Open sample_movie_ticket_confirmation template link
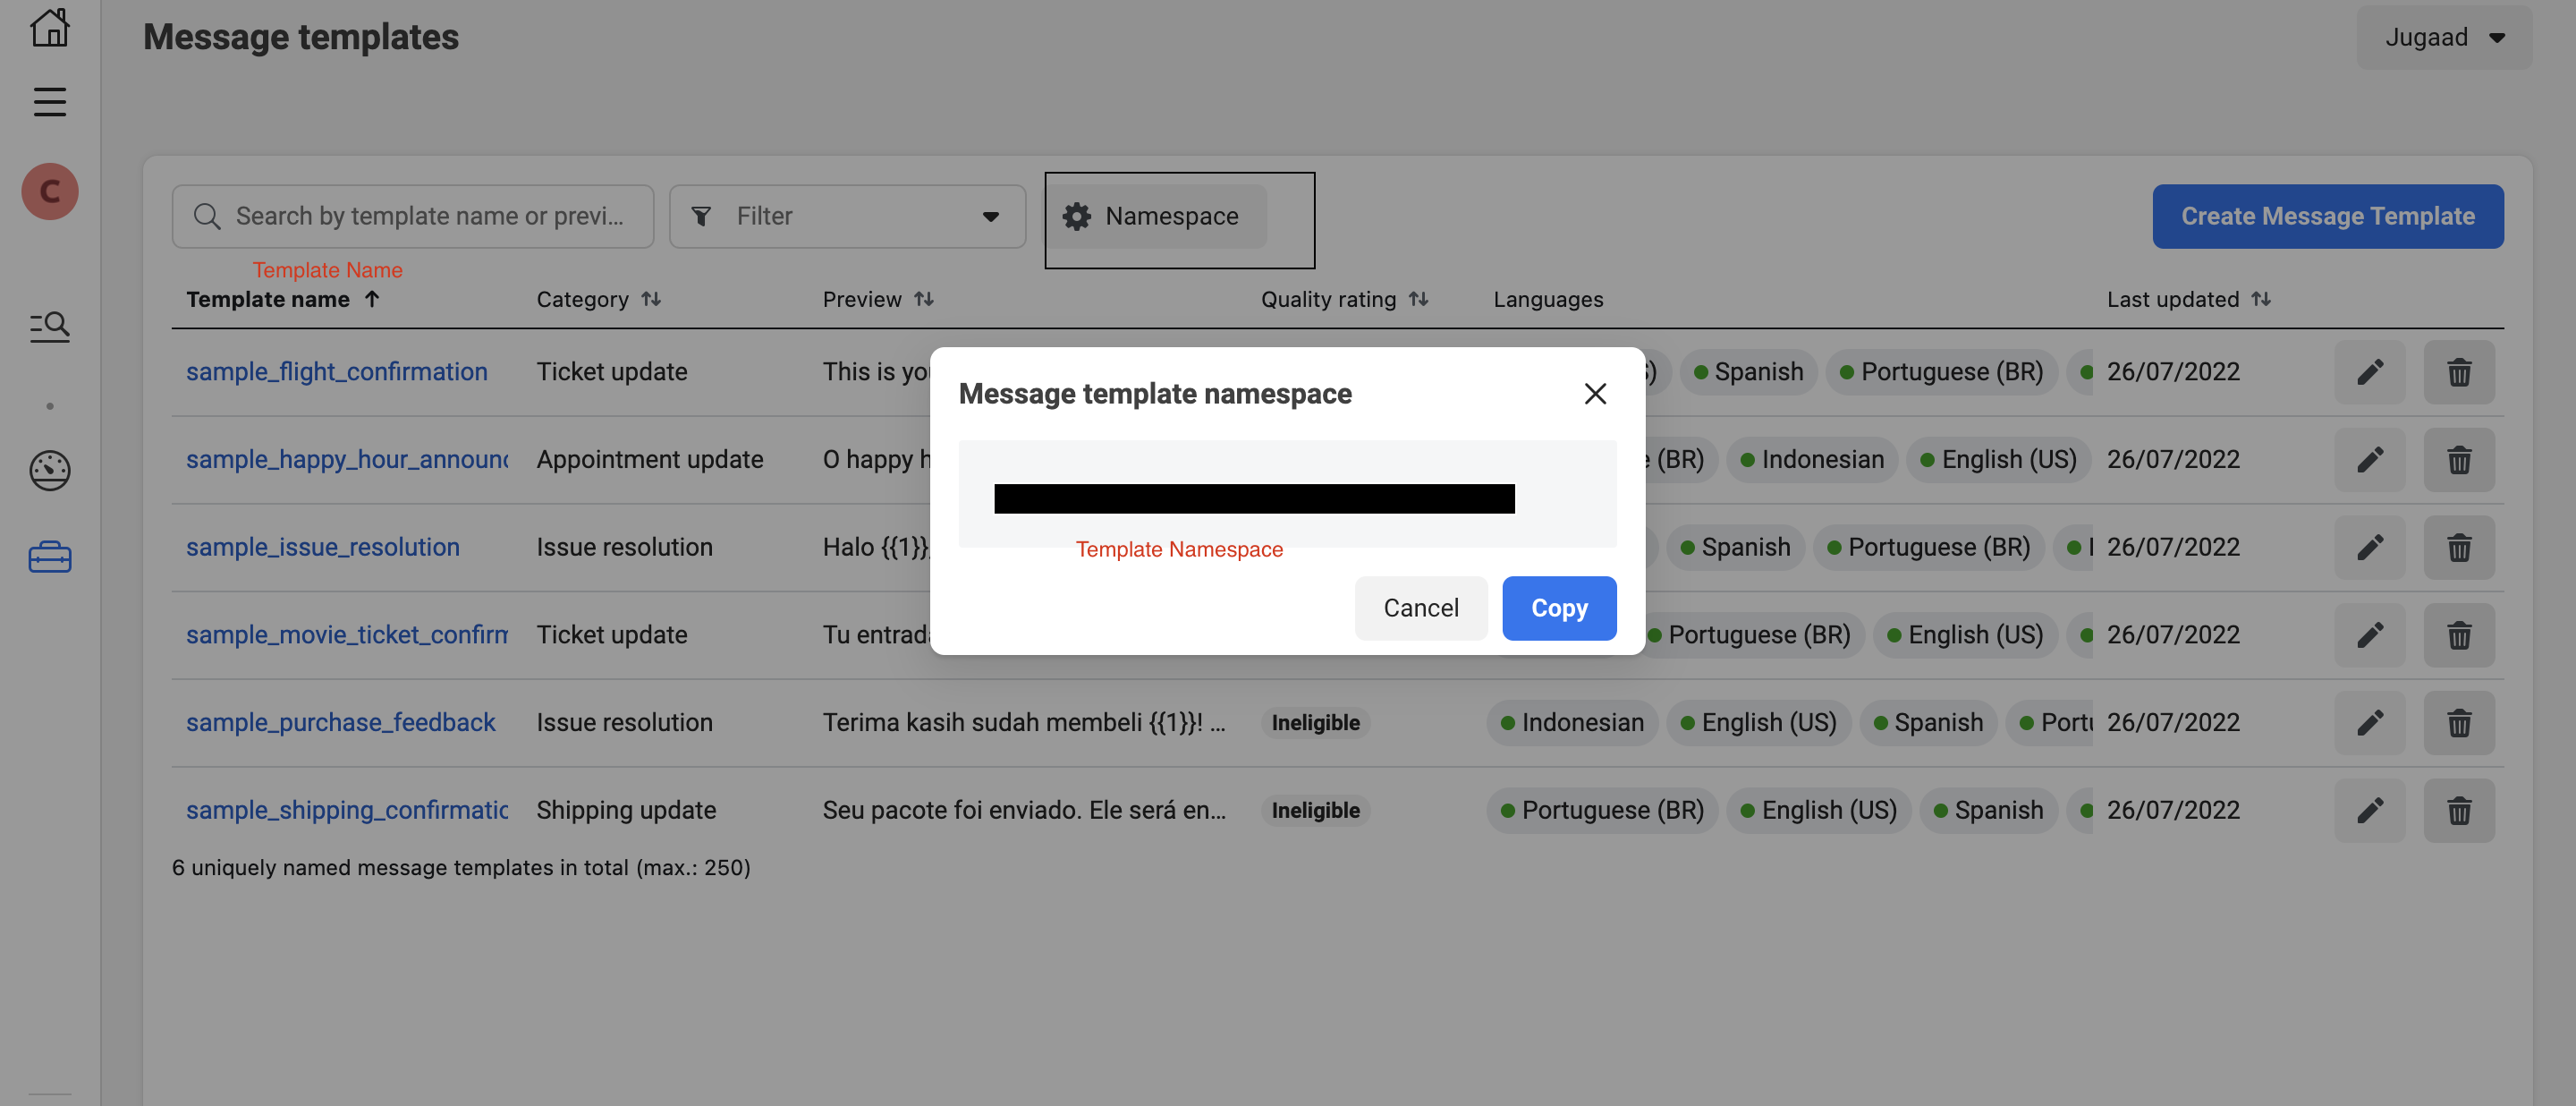 point(347,635)
